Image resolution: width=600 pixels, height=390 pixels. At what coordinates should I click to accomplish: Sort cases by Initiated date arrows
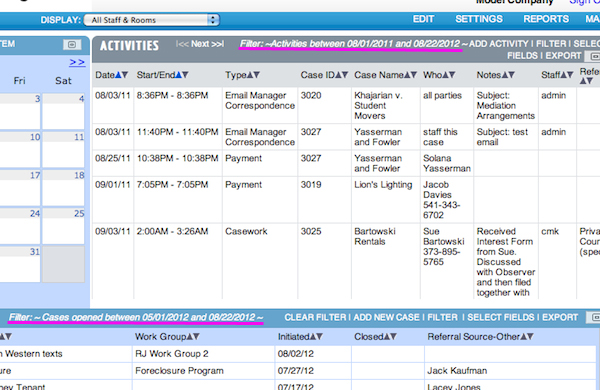pos(316,337)
